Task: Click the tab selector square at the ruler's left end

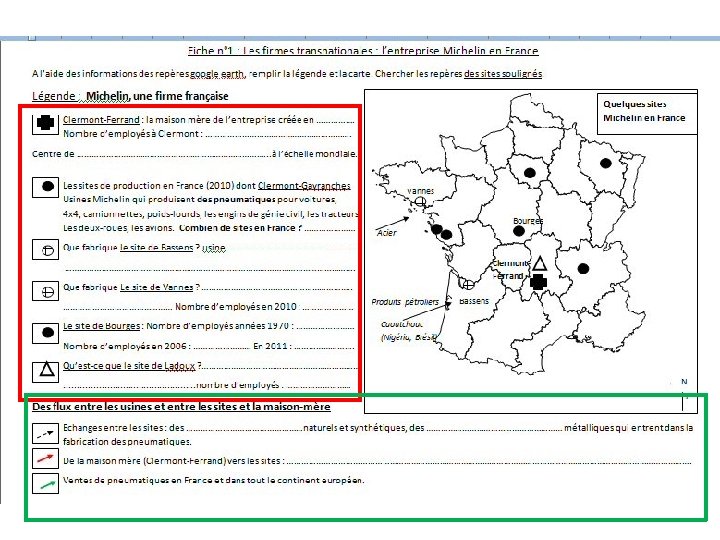Action: pos(32,38)
